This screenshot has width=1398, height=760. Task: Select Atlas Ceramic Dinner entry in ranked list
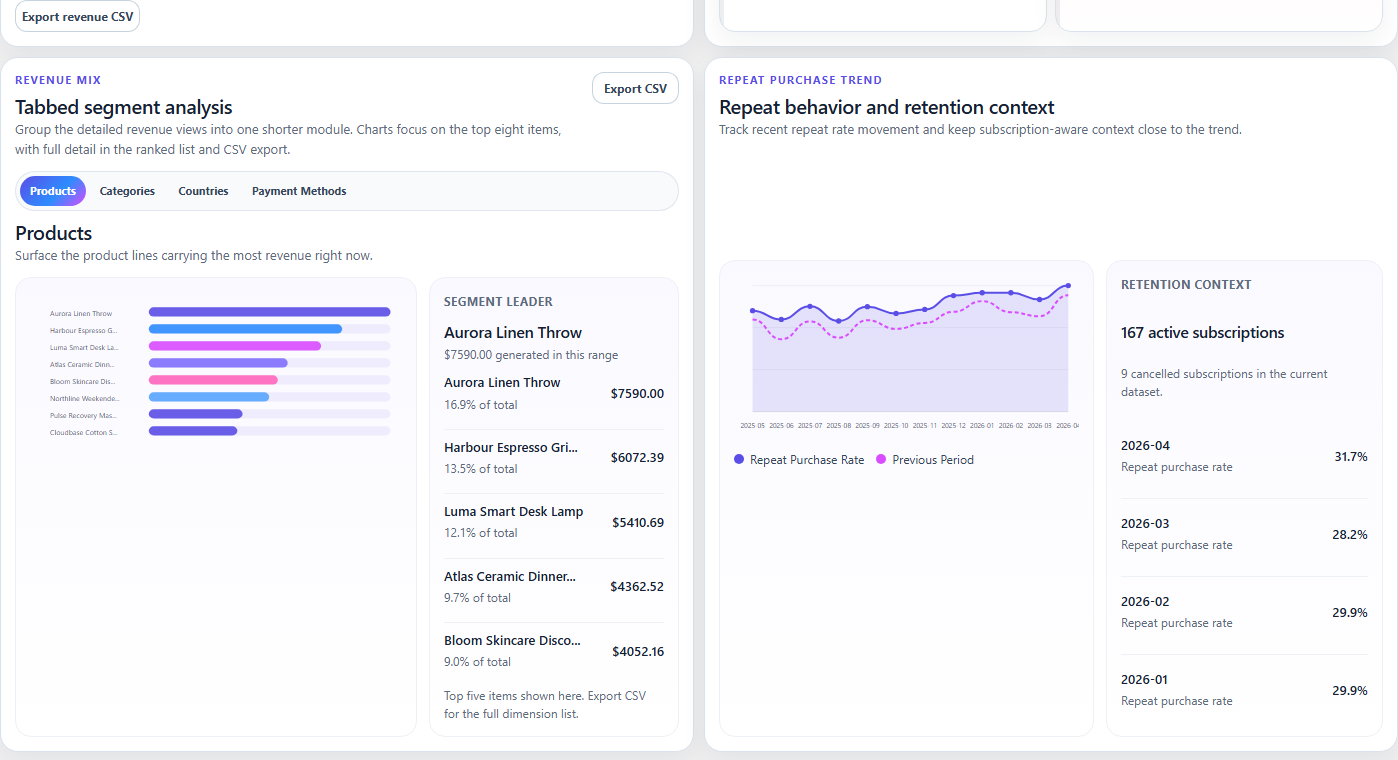(553, 586)
